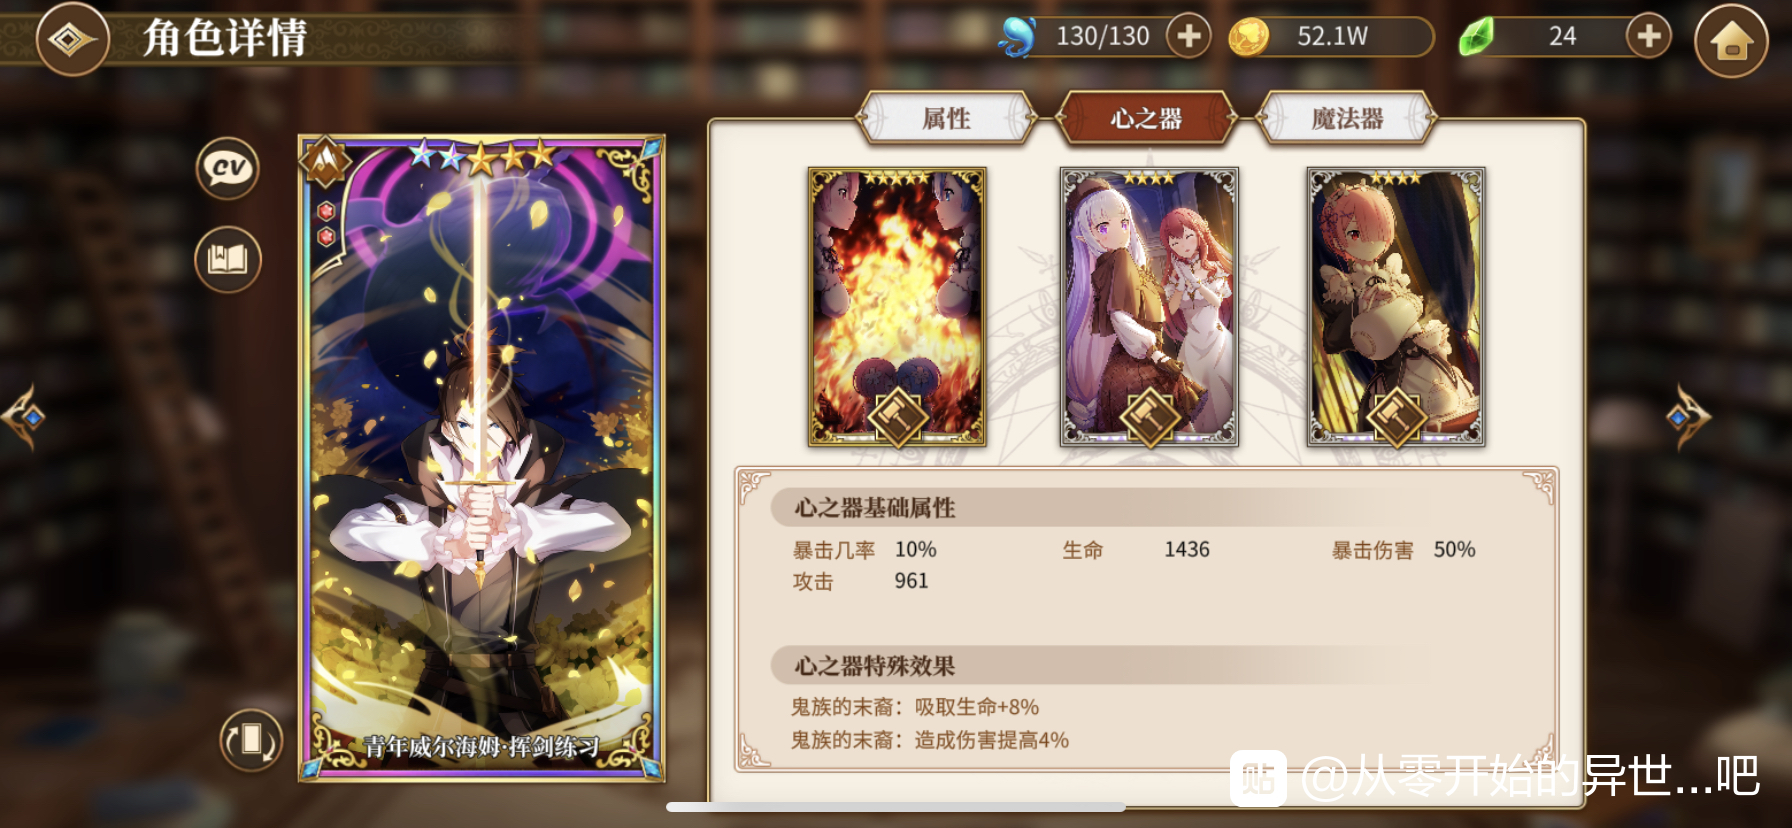
Task: Switch to the 属性 tab
Action: (x=946, y=119)
